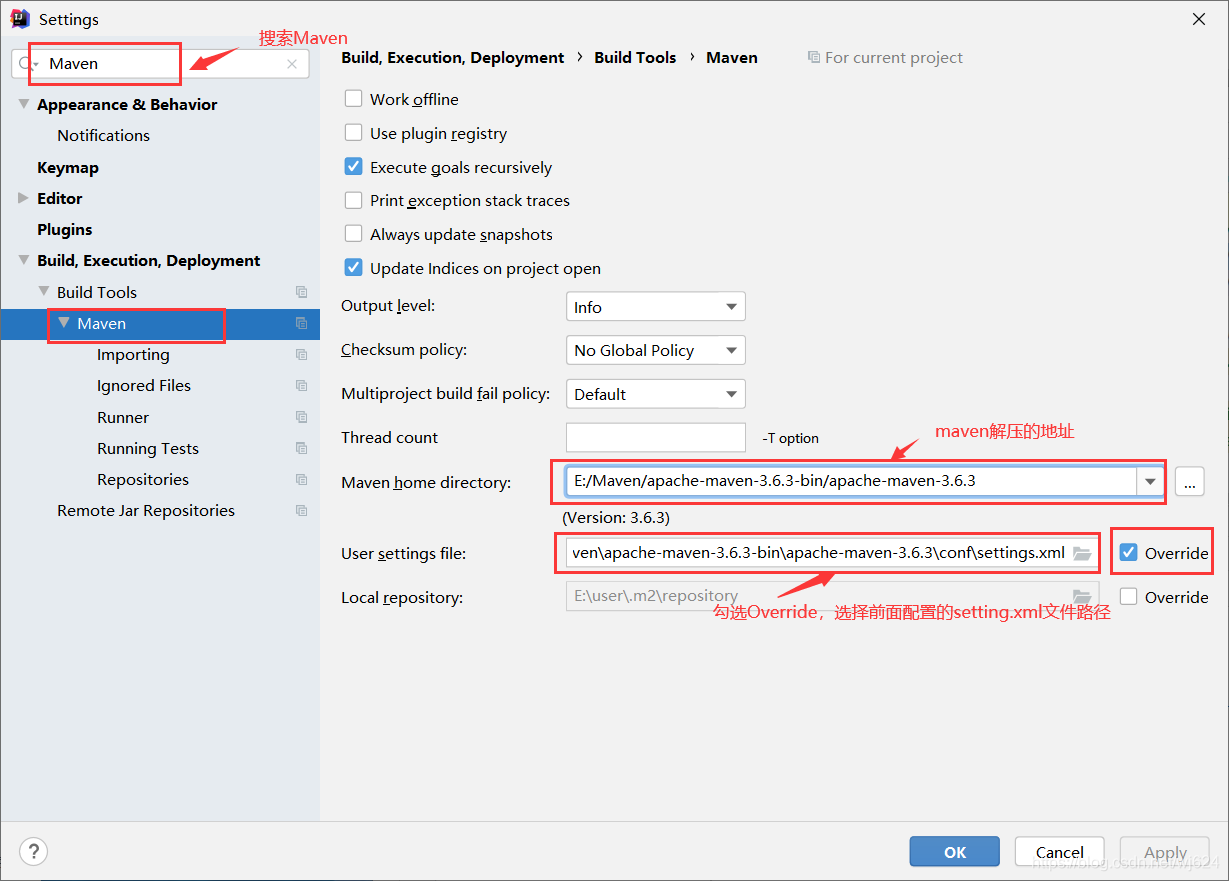Select Remote Jar Repositories
This screenshot has width=1229, height=881.
click(146, 510)
